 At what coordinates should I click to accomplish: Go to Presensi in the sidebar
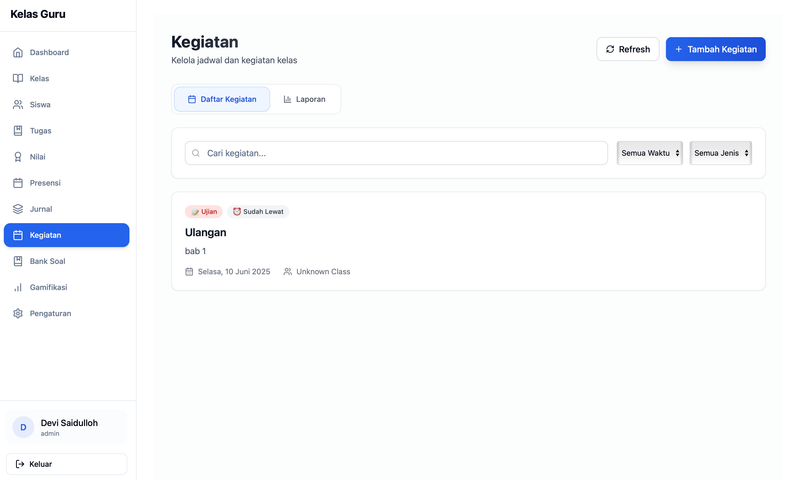click(x=45, y=183)
